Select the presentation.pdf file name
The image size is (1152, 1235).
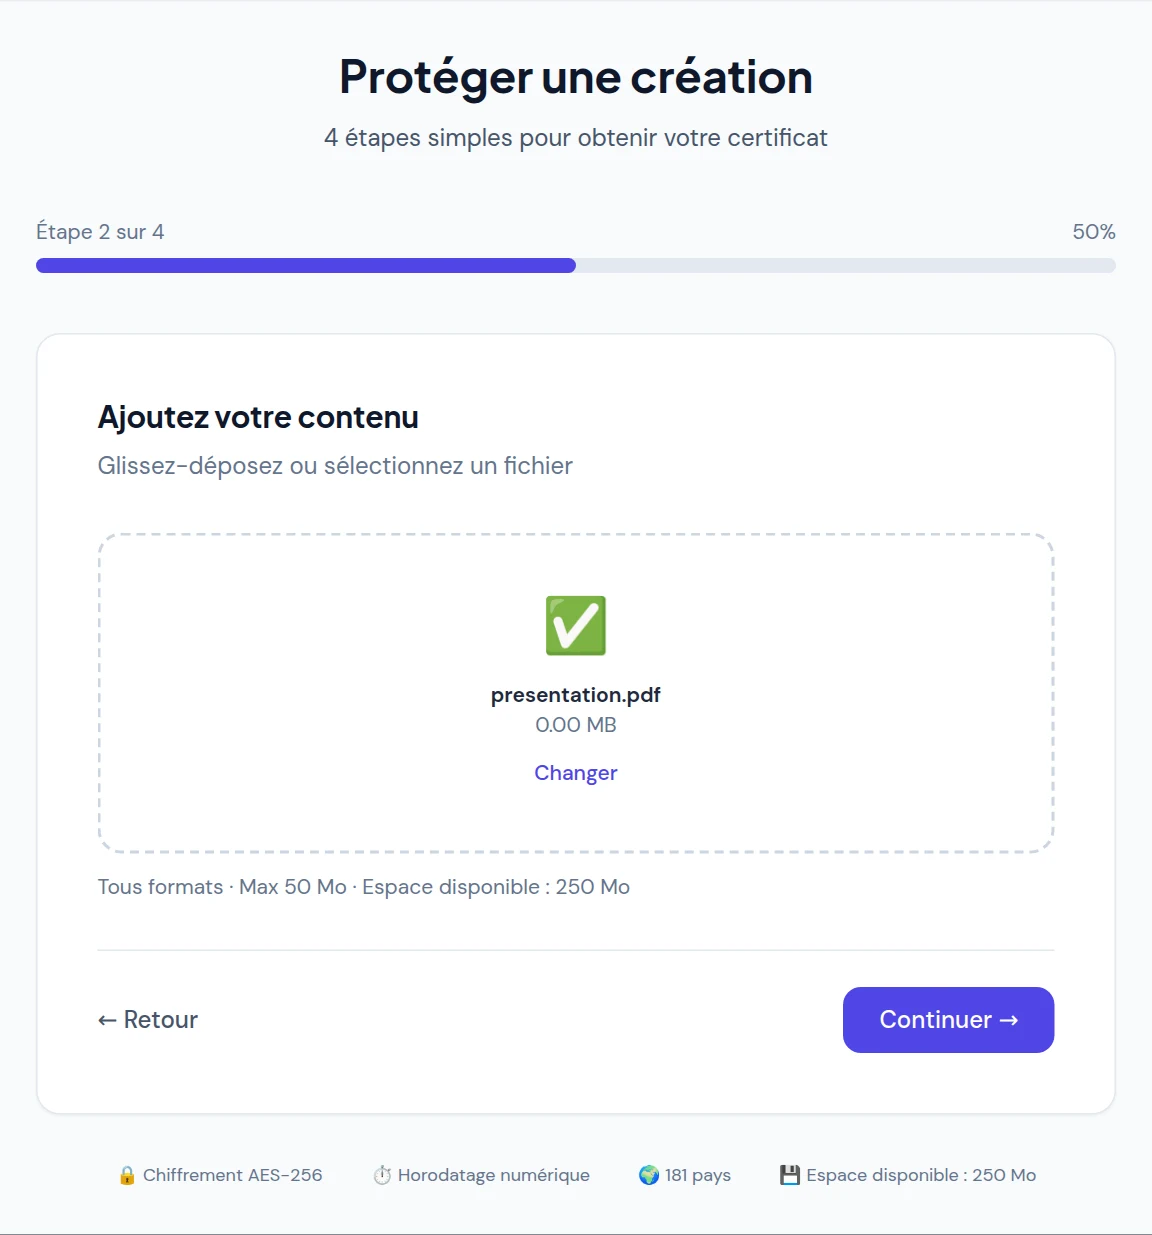(x=576, y=695)
